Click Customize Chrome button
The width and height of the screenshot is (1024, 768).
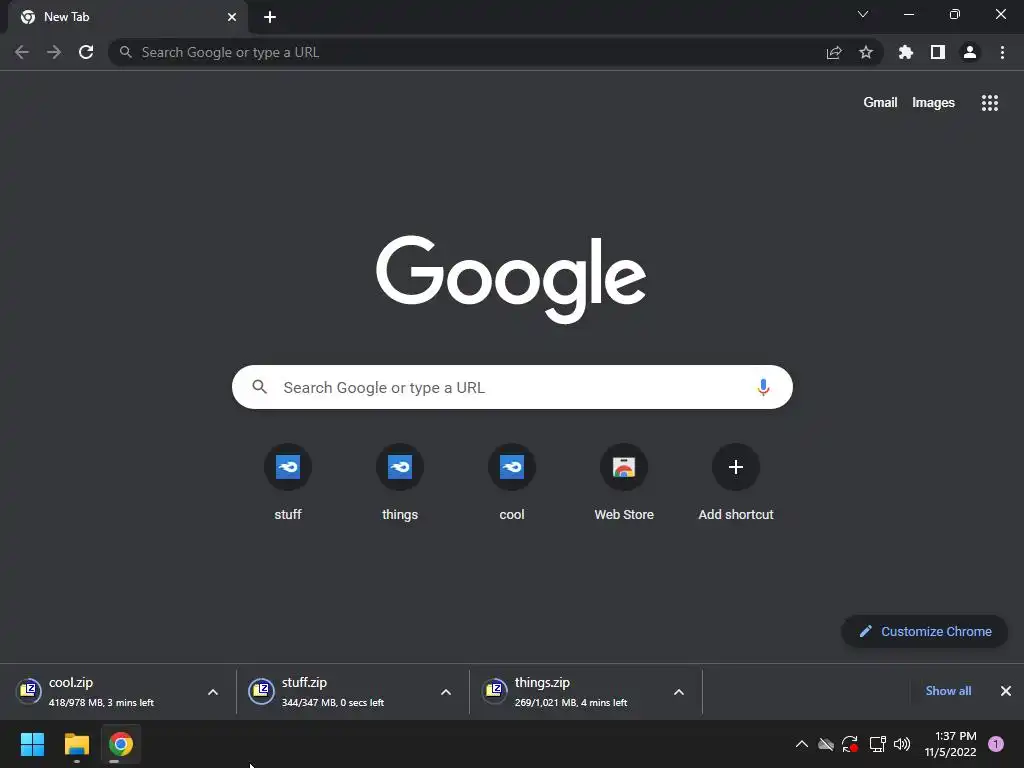(924, 632)
